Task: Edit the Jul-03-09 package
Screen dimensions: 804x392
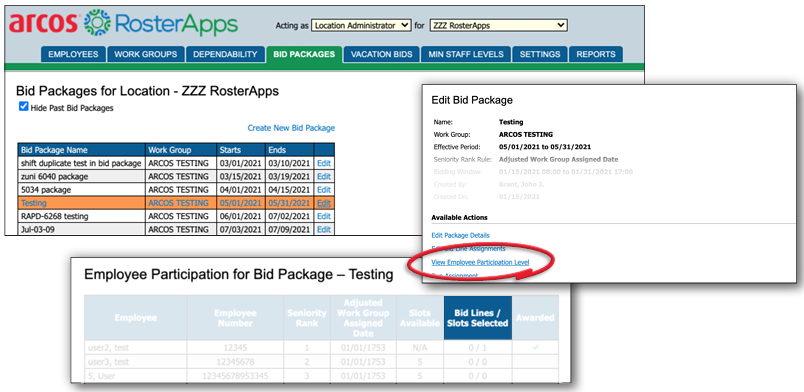Action: [324, 229]
